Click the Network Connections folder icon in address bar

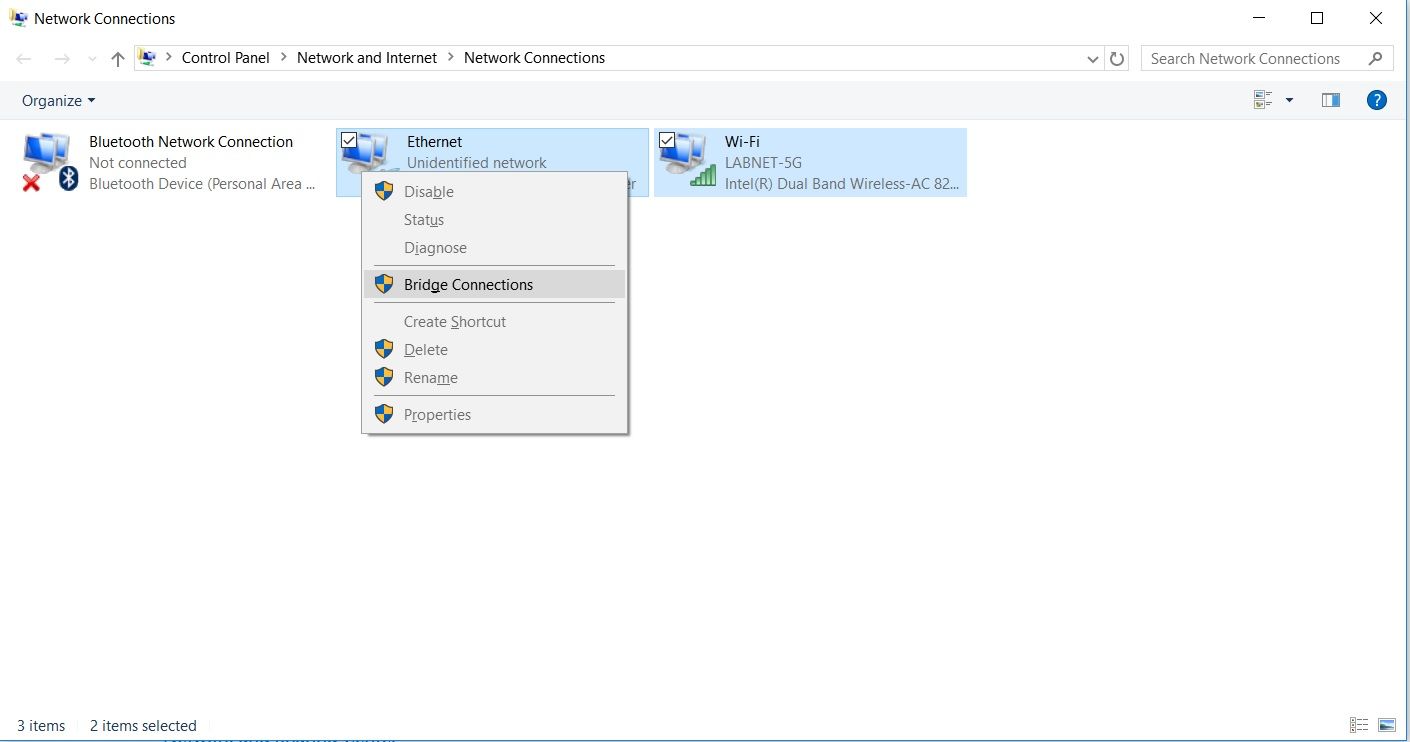point(148,57)
